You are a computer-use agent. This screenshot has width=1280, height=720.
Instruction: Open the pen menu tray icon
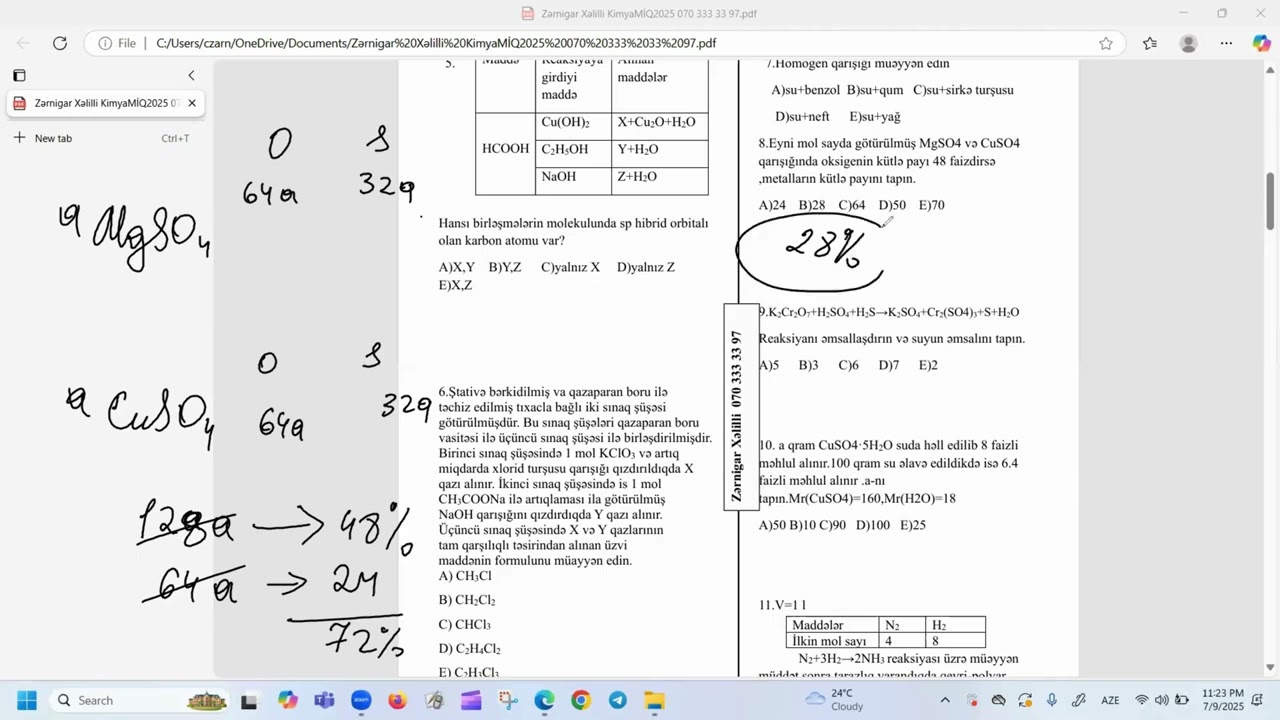1079,700
